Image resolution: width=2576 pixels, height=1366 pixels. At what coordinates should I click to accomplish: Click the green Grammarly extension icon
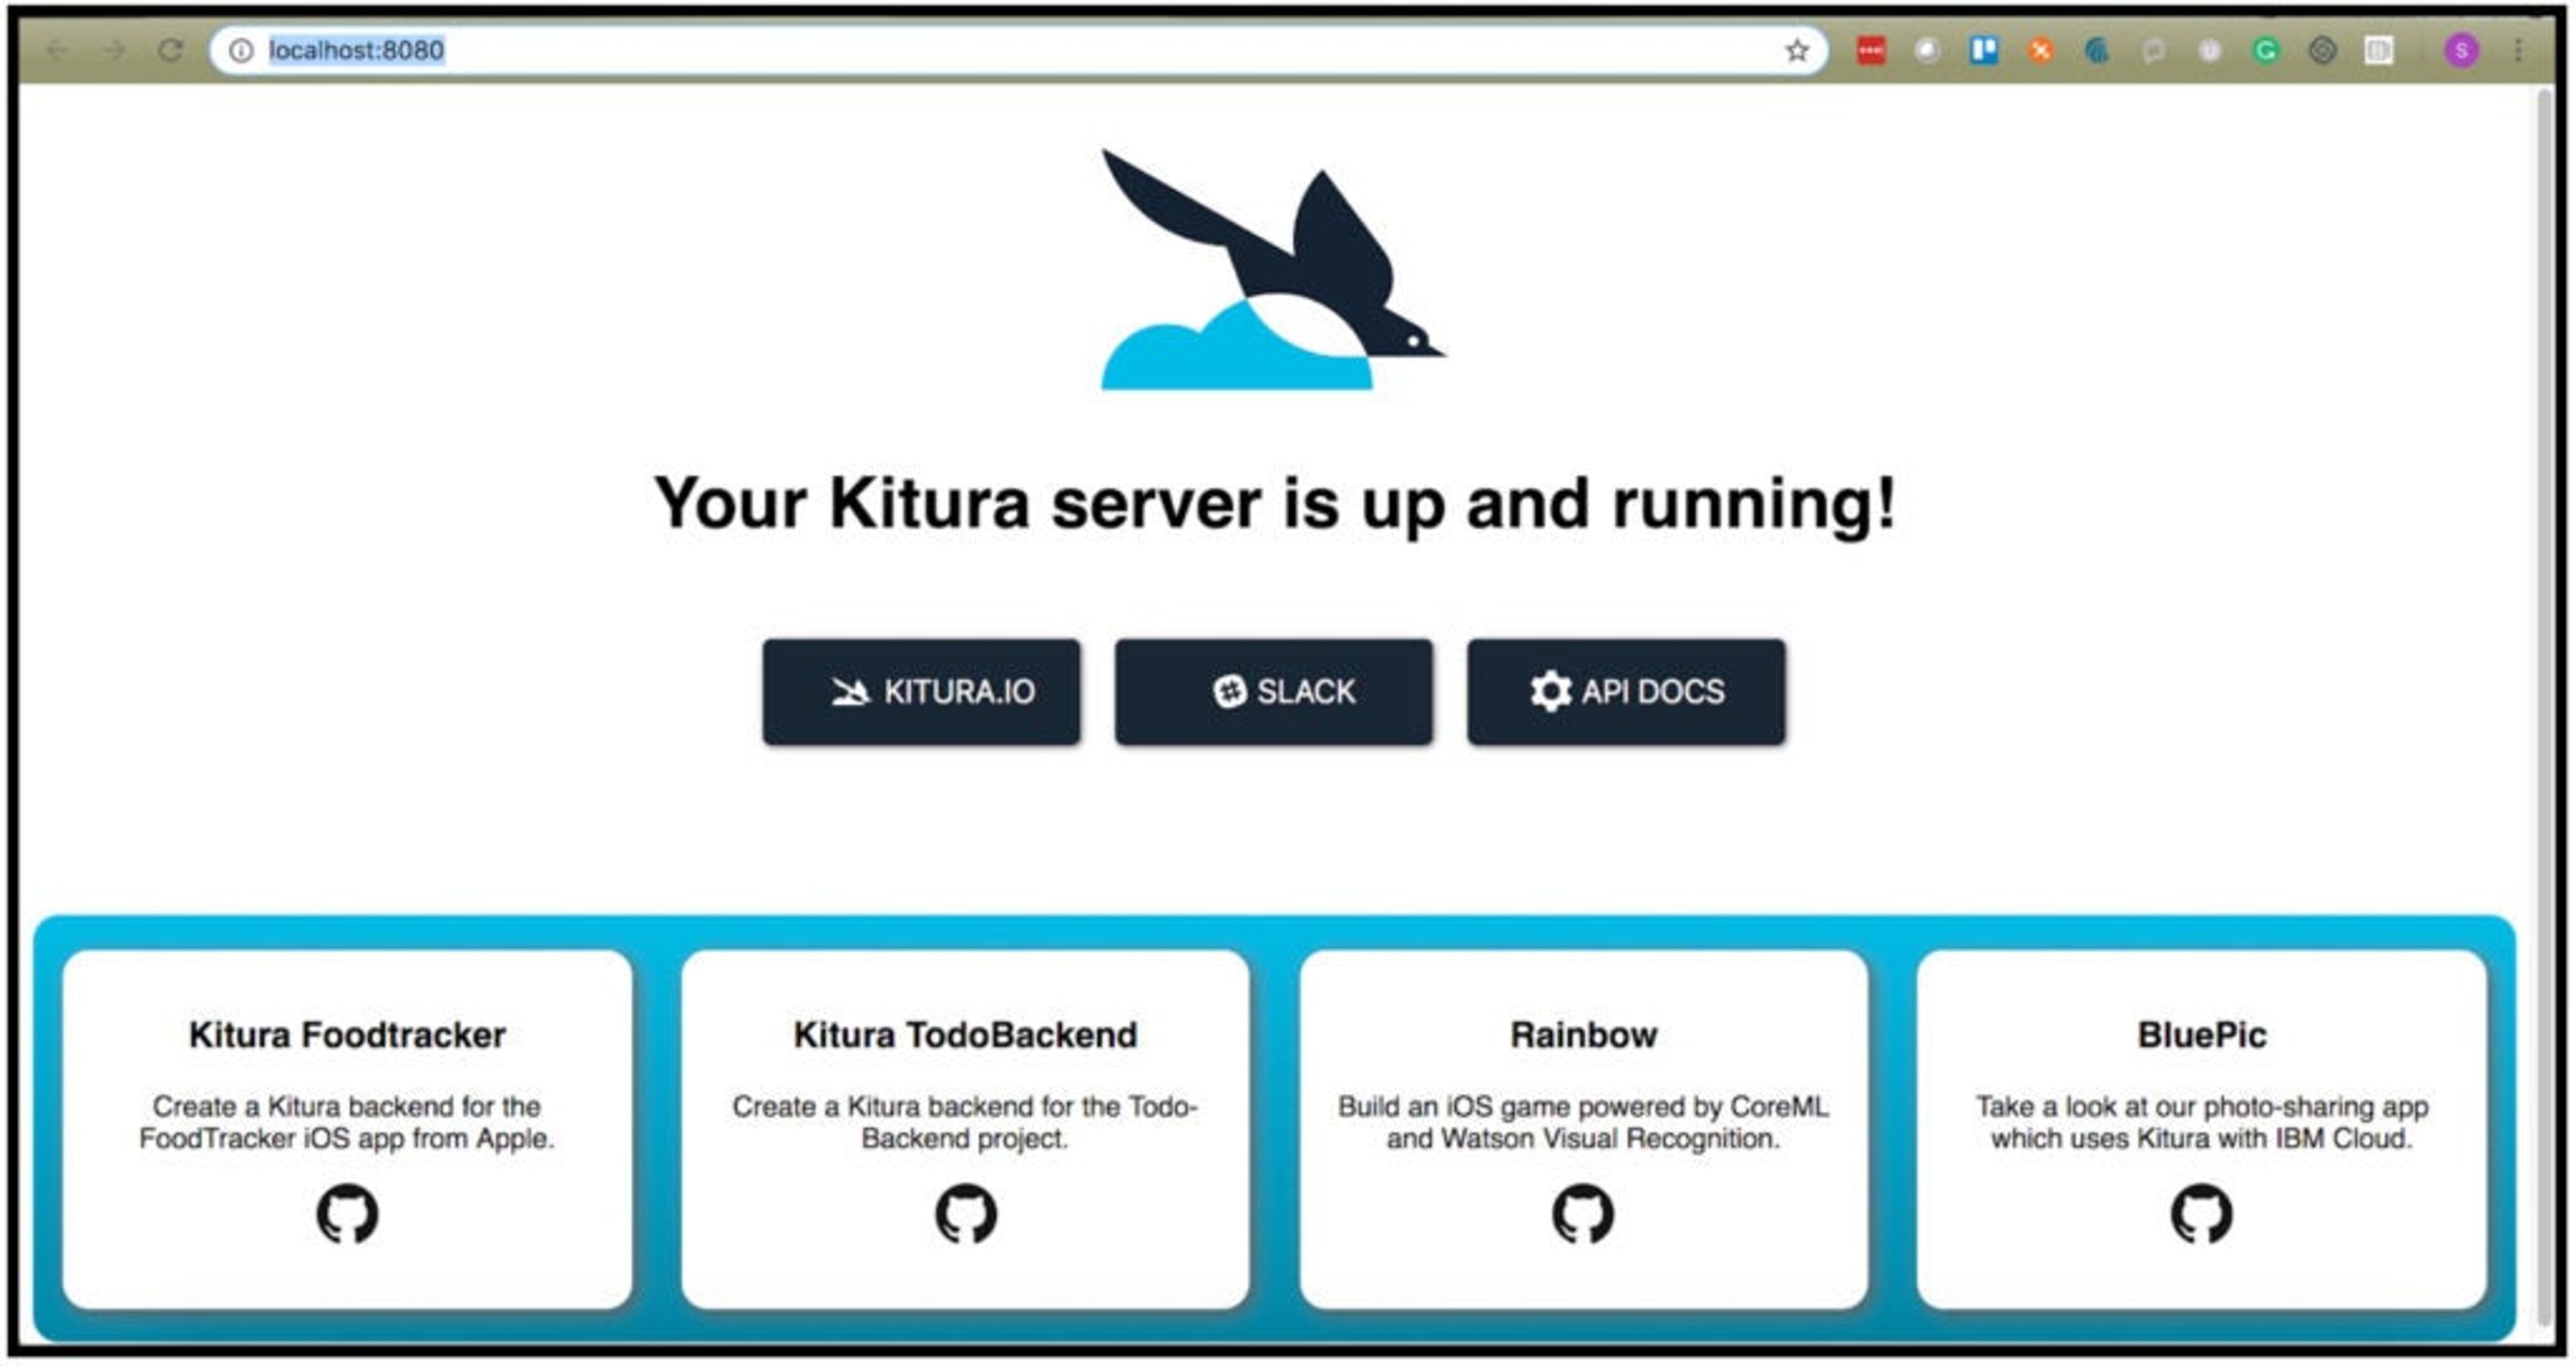point(2266,50)
